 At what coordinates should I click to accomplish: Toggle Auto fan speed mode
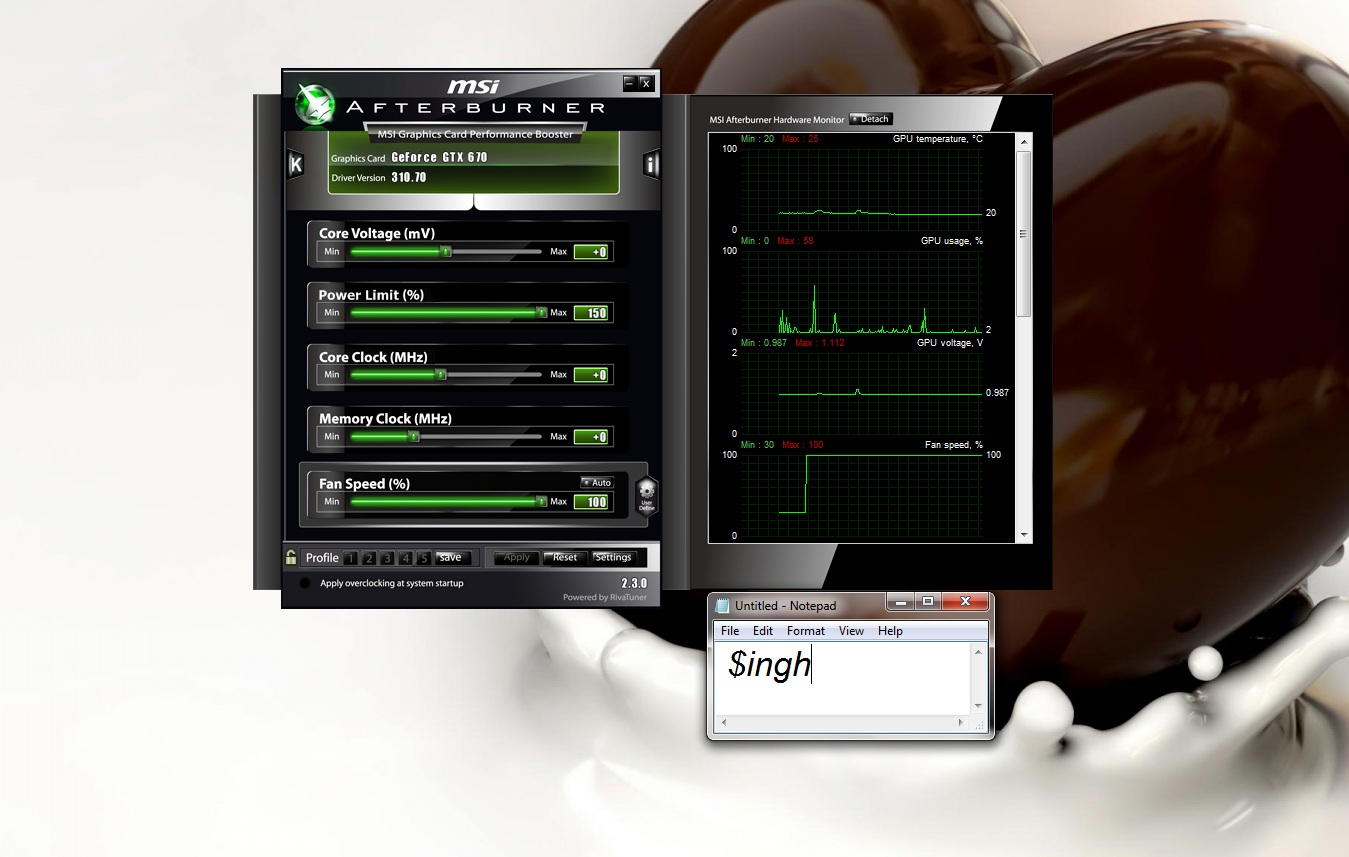pyautogui.click(x=597, y=482)
